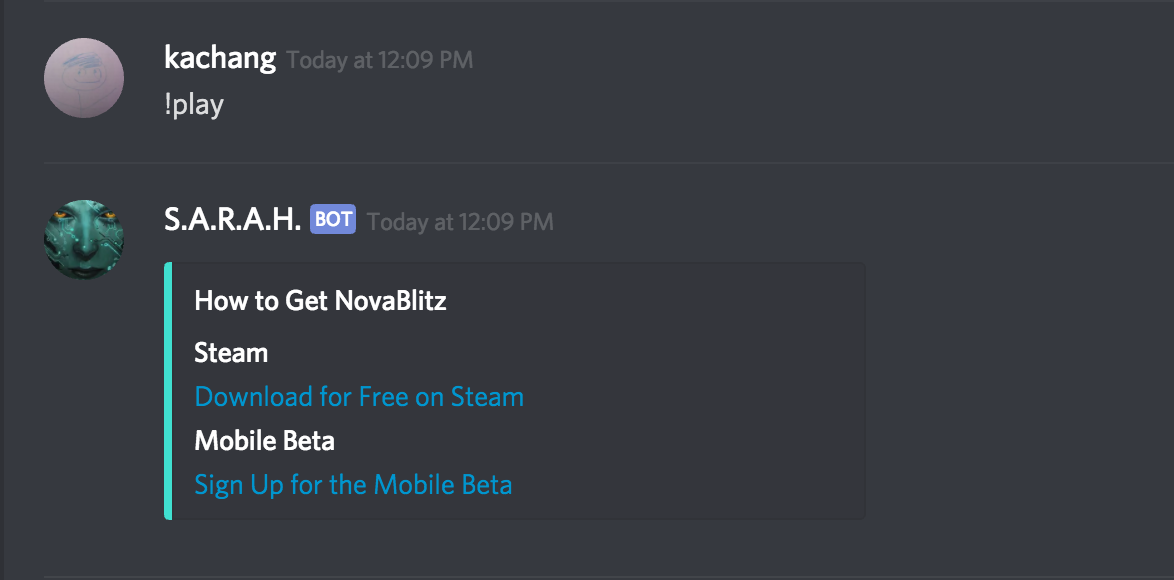
Task: Click the How to Get NovaBlitz embed title
Action: tap(320, 300)
